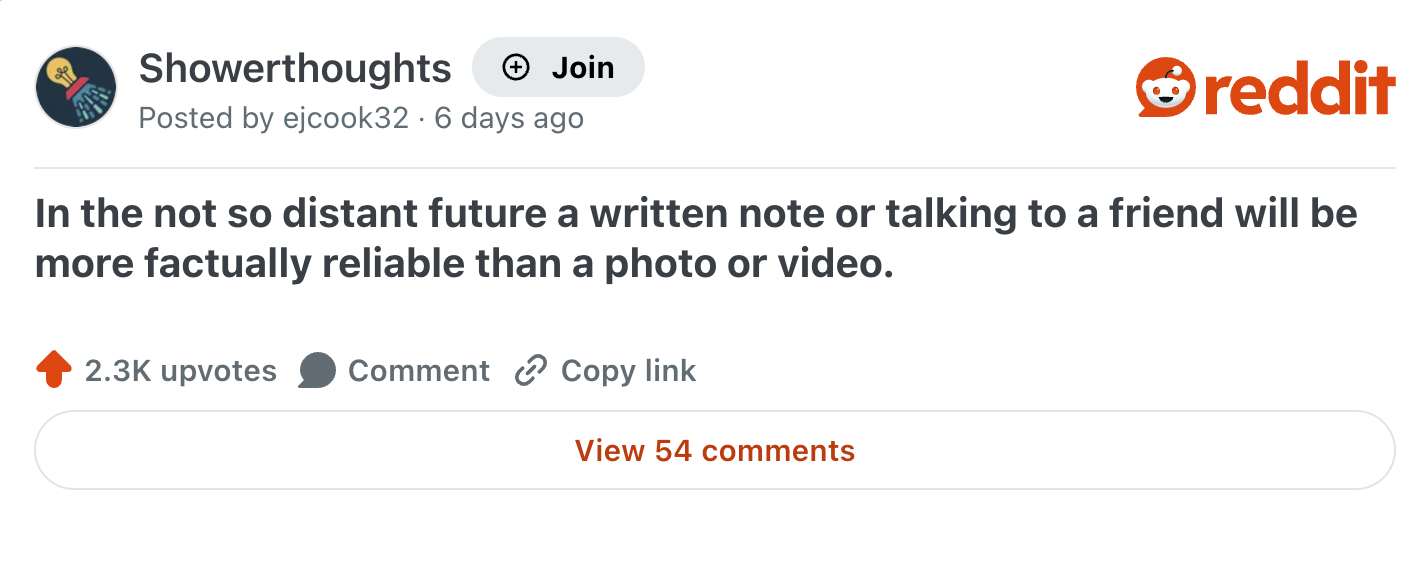Click the '6 days ago' timestamp
The image size is (1422, 584).
(508, 118)
